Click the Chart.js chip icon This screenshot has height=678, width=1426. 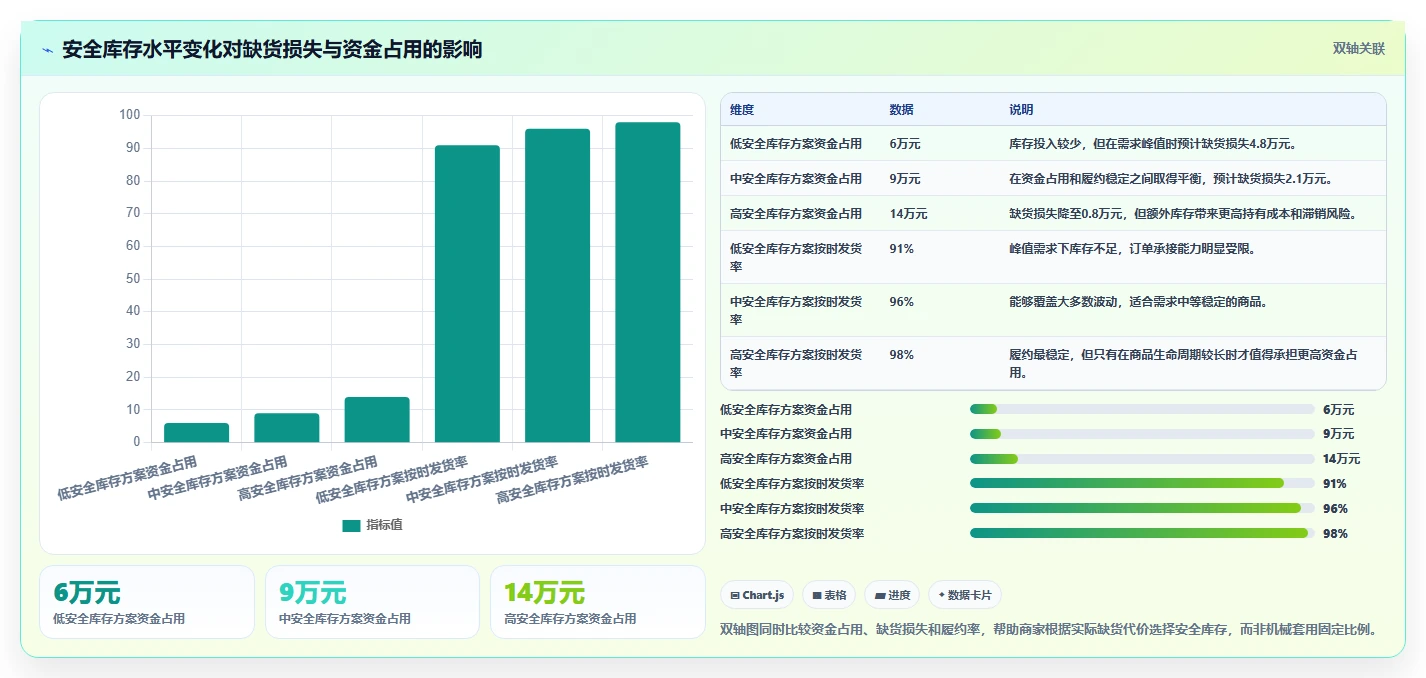(735, 595)
